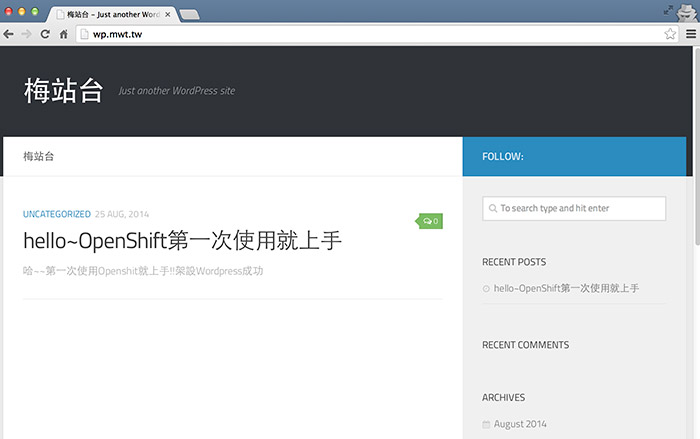700x439 pixels.
Task: Click the calendar icon beside August 2014
Action: point(486,424)
